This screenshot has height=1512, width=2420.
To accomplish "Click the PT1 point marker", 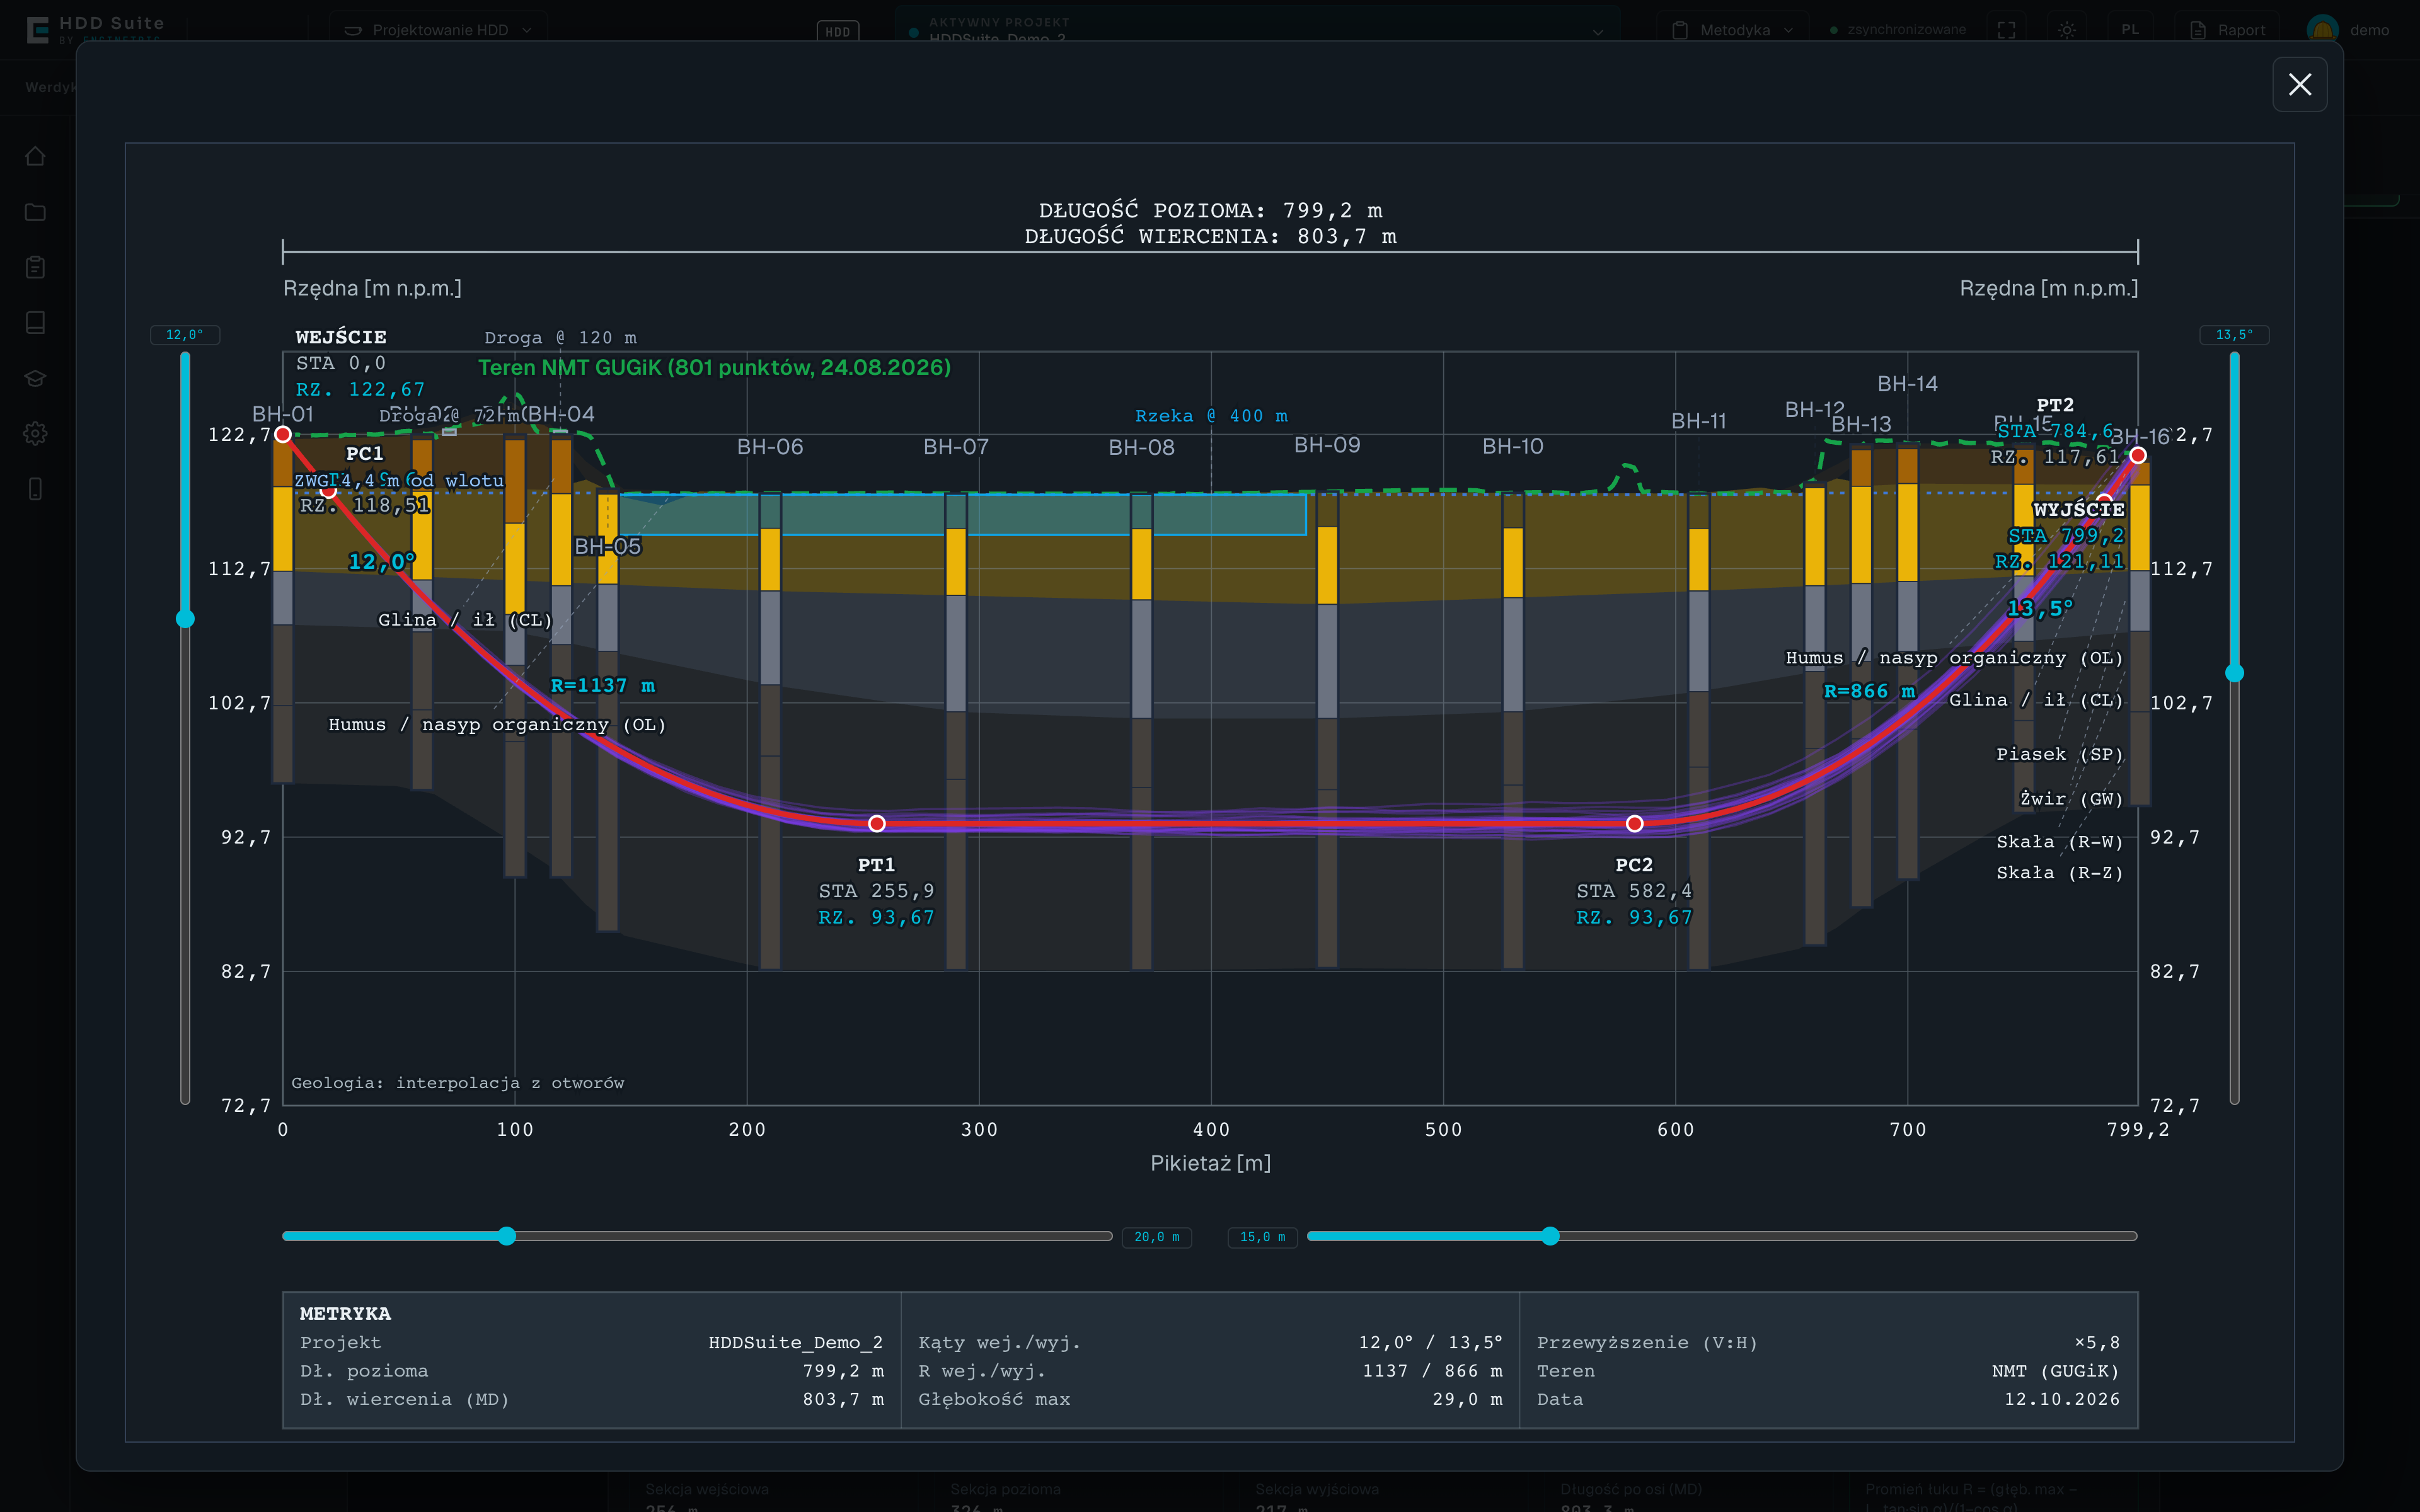I will [877, 823].
